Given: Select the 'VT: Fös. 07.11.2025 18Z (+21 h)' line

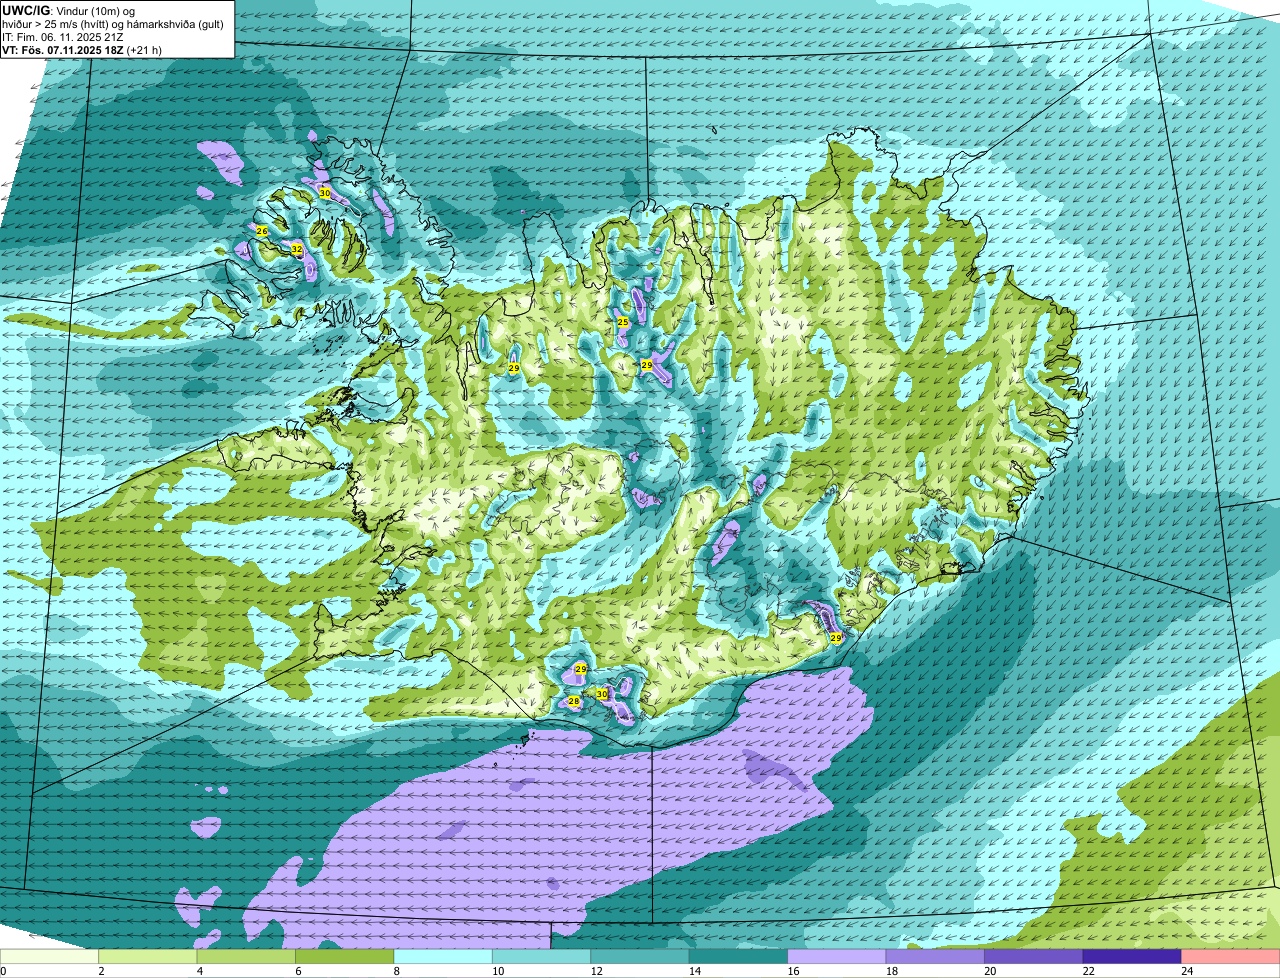Looking at the screenshot, I should [82, 49].
